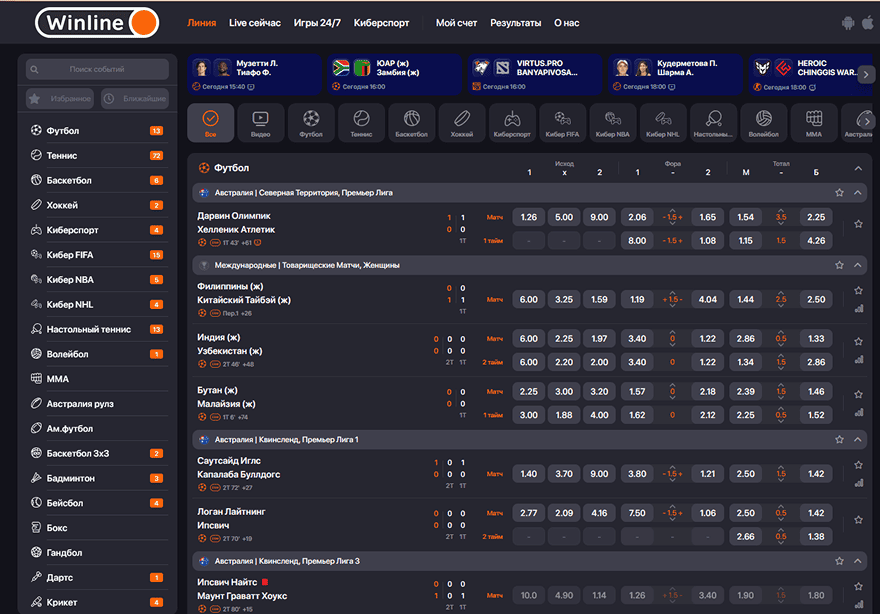Open handicap selector for Дарвин Олимпик match row
The image size is (880, 614).
(x=672, y=217)
